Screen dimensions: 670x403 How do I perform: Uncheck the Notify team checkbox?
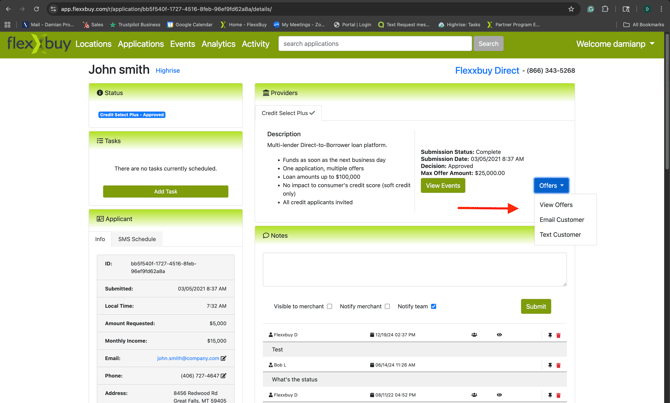tap(433, 307)
